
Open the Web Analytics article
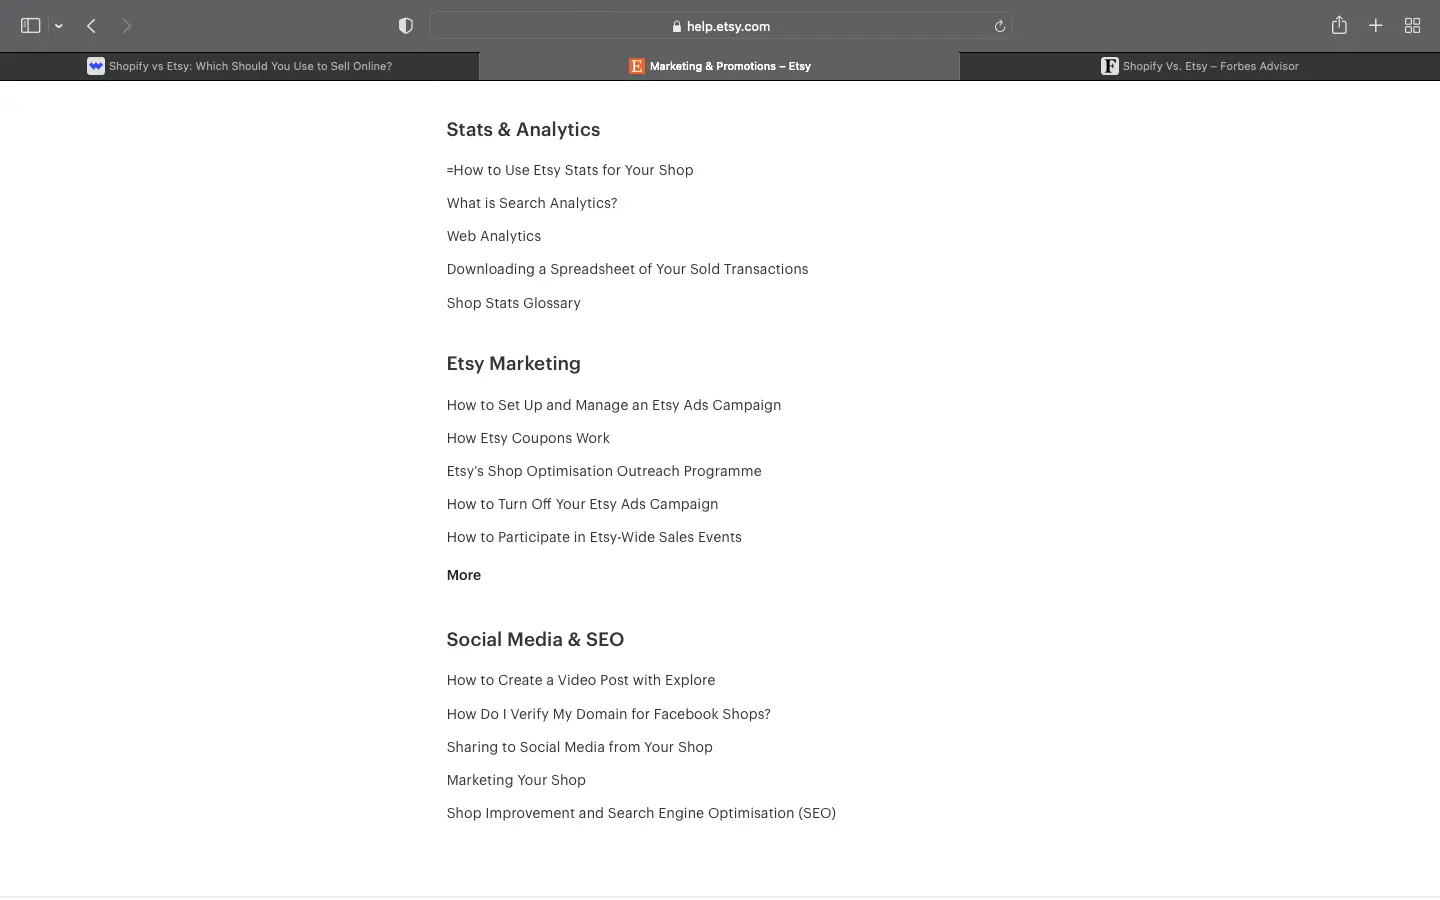tap(494, 236)
